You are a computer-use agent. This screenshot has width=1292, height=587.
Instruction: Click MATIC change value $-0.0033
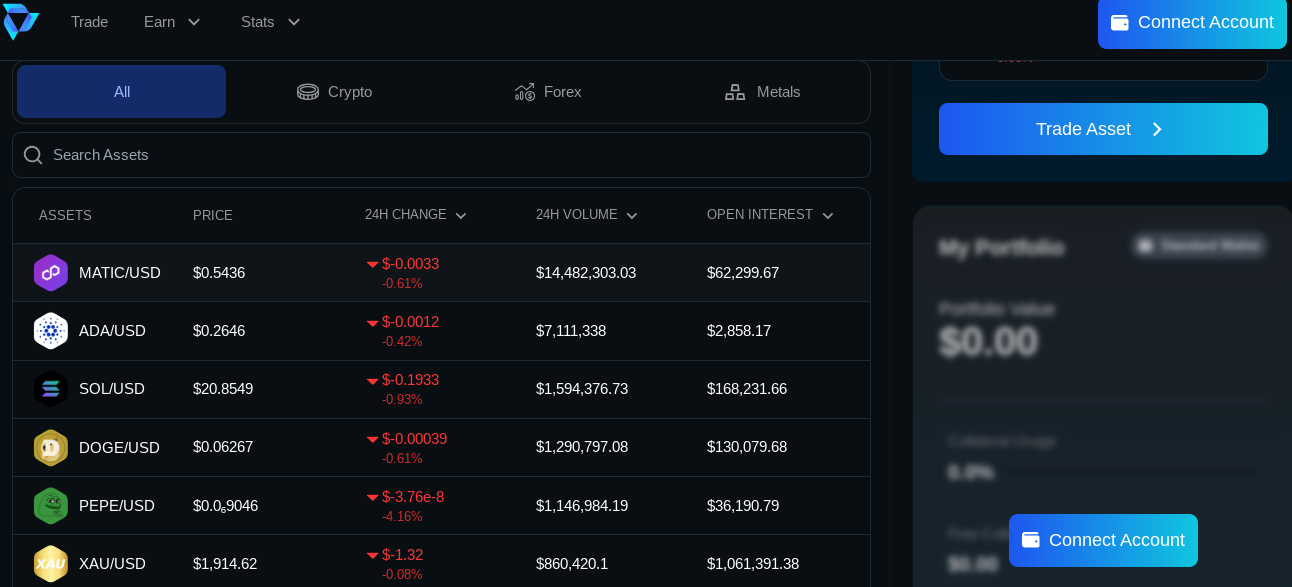tap(410, 264)
